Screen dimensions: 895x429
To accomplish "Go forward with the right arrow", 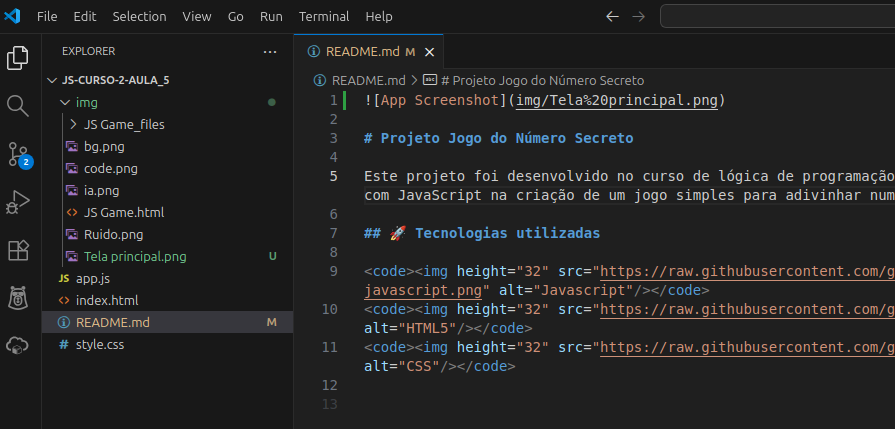I will 638,17.
